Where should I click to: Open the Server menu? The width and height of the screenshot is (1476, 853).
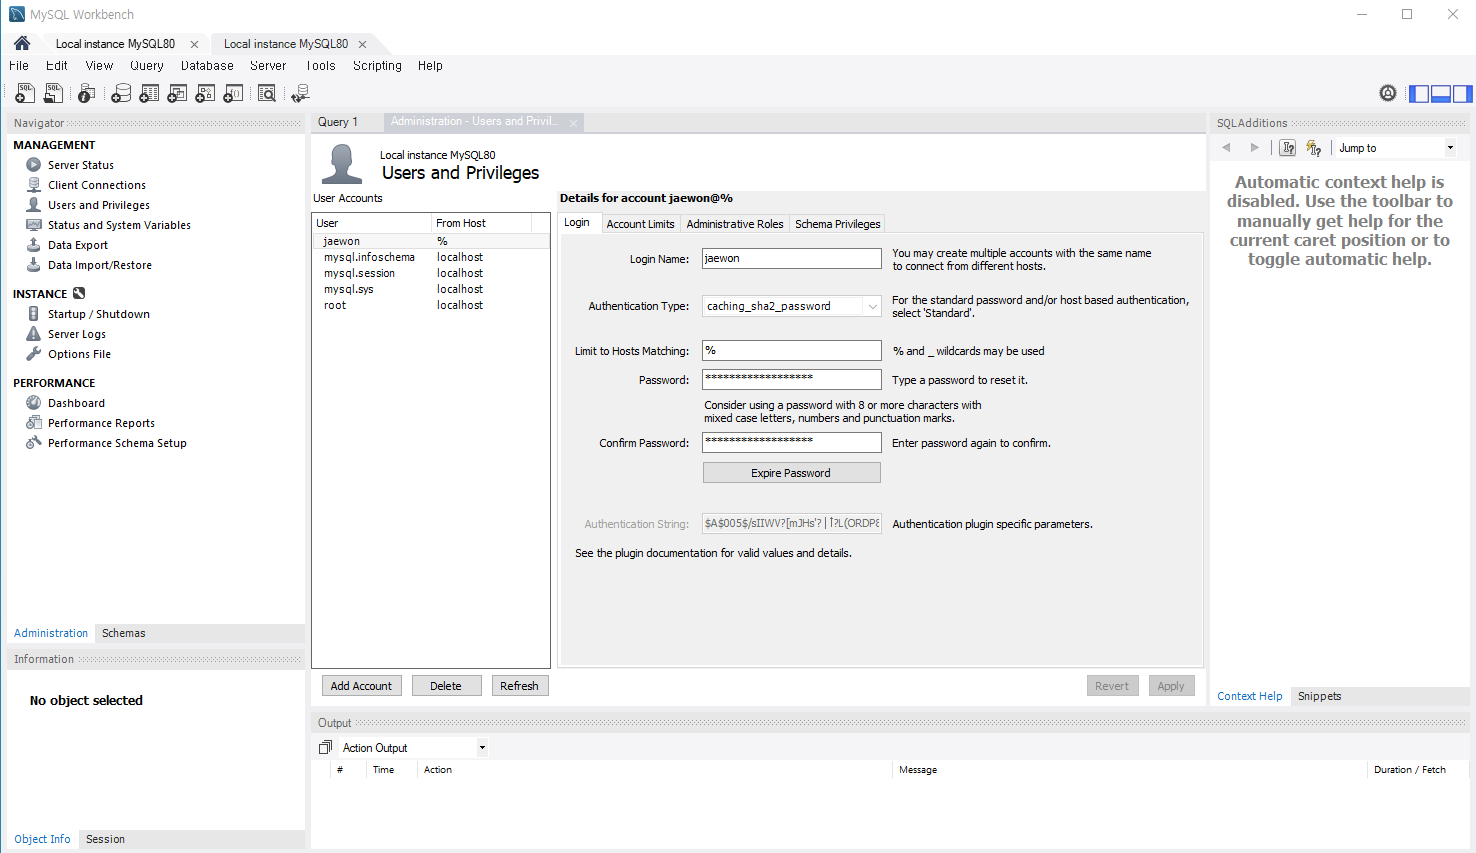pos(268,66)
